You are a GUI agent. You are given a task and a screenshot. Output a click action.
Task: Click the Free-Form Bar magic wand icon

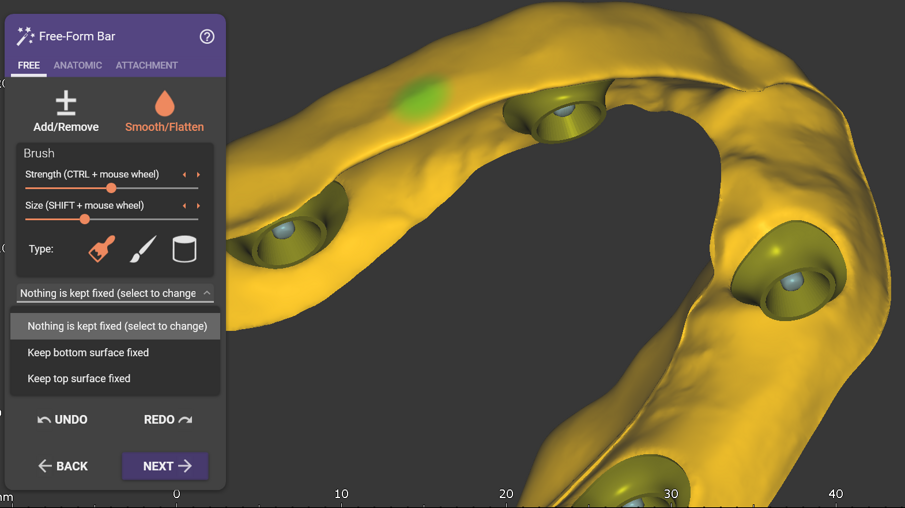click(x=25, y=36)
